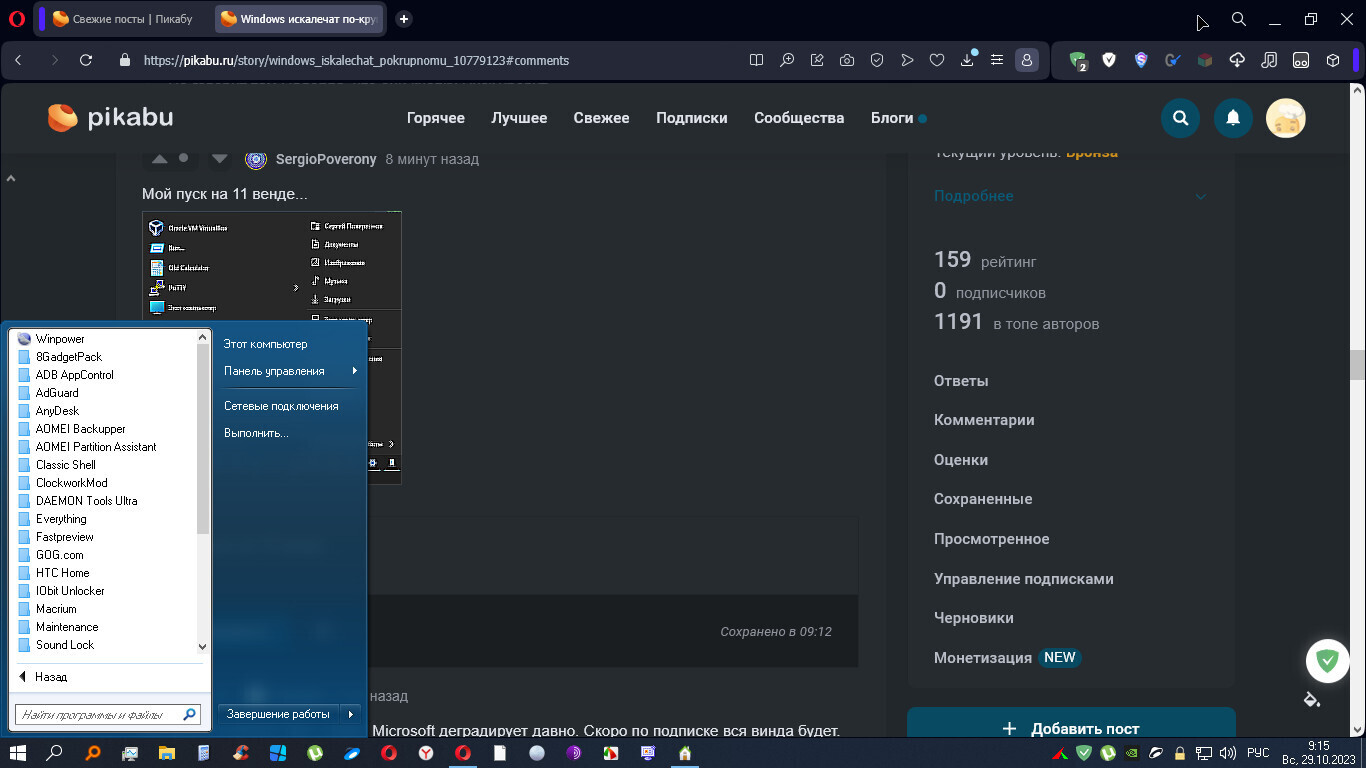
Task: Open the shield privacy protection icon
Action: 877,60
